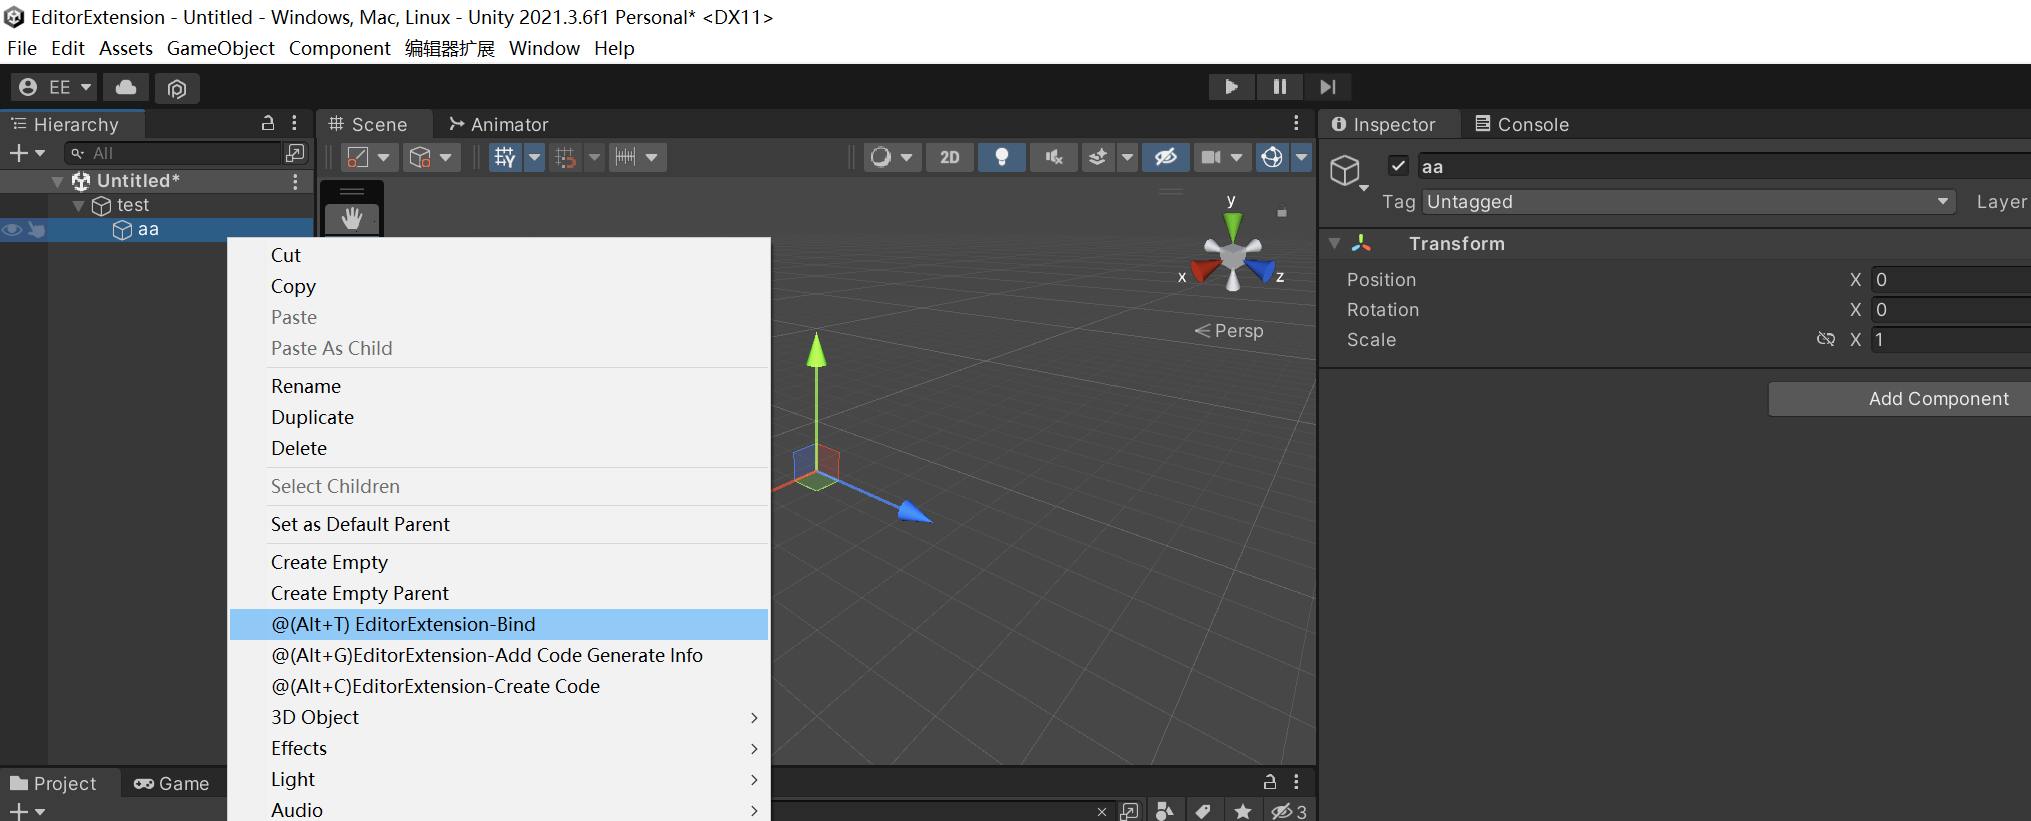Image resolution: width=2031 pixels, height=821 pixels.
Task: Click the Pause button
Action: (x=1279, y=87)
